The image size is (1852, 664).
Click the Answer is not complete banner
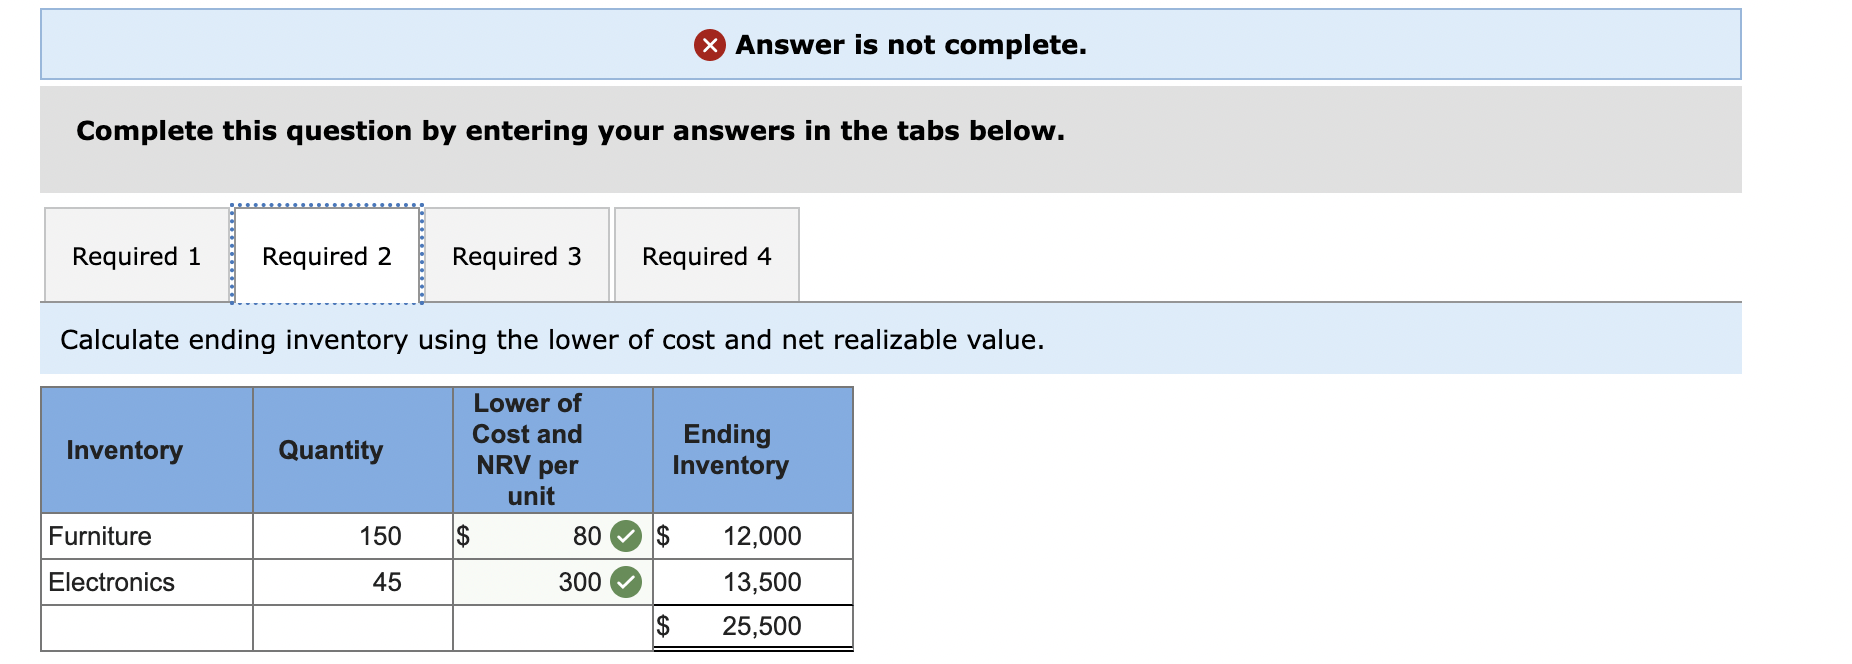point(910,45)
